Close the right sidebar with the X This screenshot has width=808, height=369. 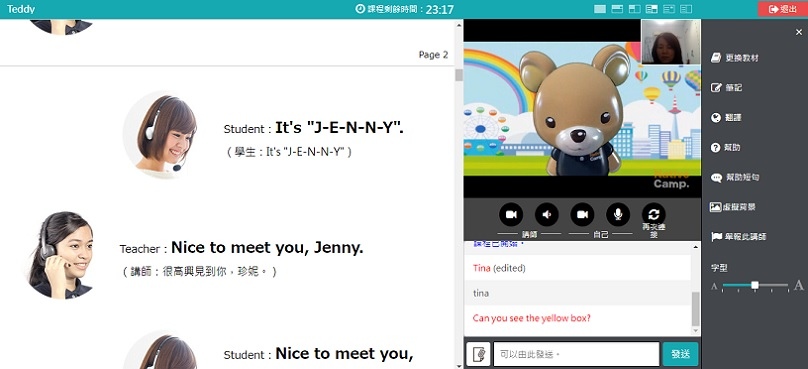[799, 32]
